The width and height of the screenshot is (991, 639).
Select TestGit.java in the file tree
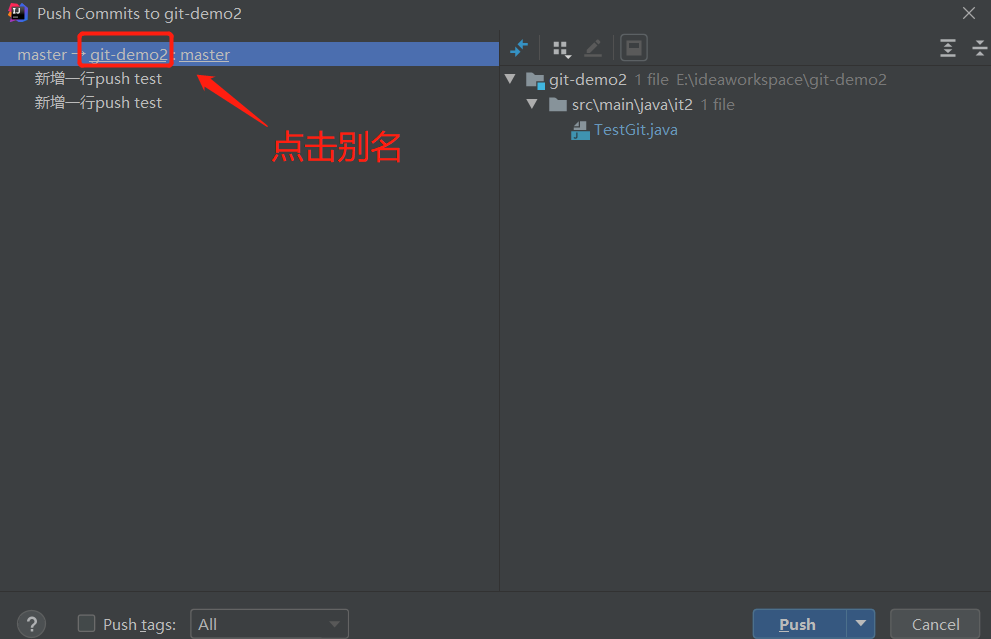click(x=635, y=130)
